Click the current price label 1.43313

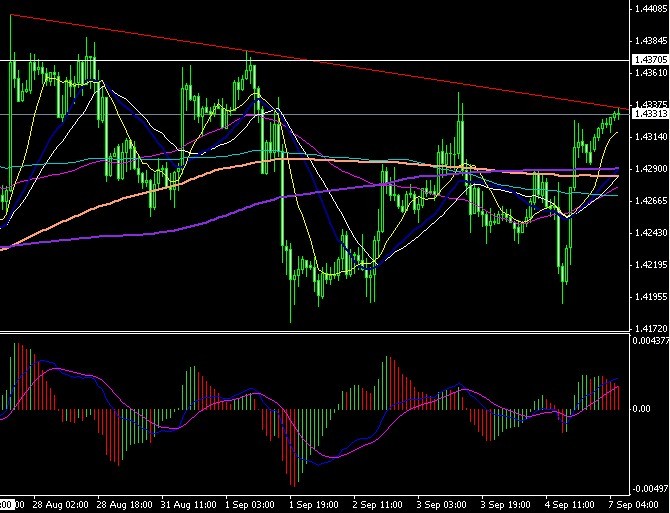click(651, 113)
